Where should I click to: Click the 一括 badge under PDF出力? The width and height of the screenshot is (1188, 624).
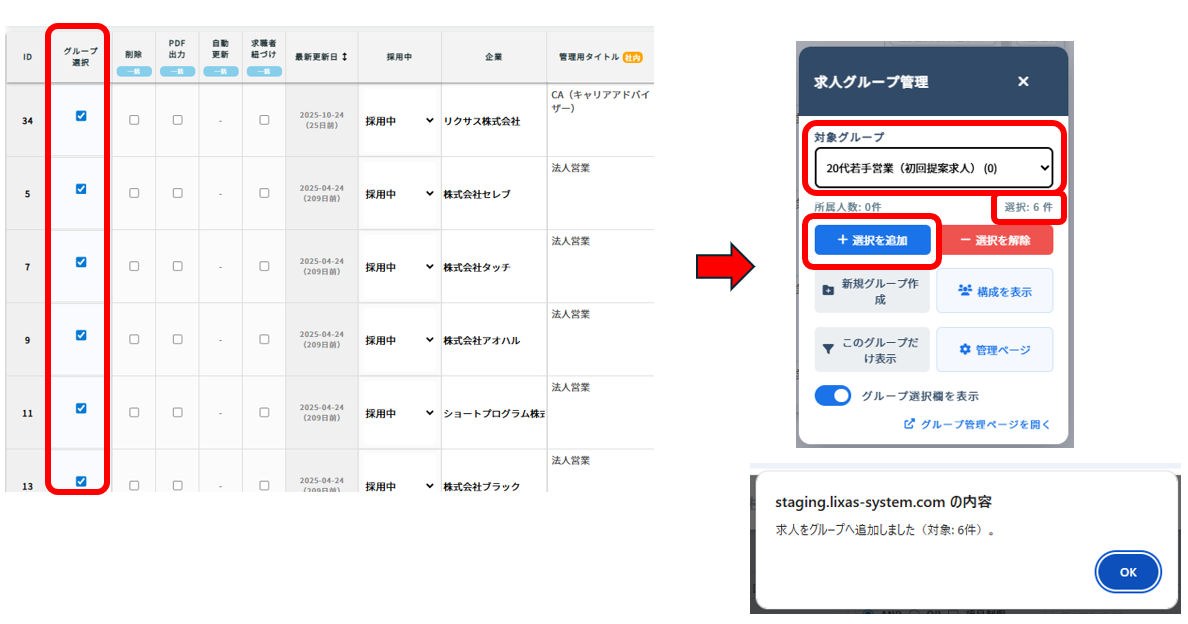[177, 72]
